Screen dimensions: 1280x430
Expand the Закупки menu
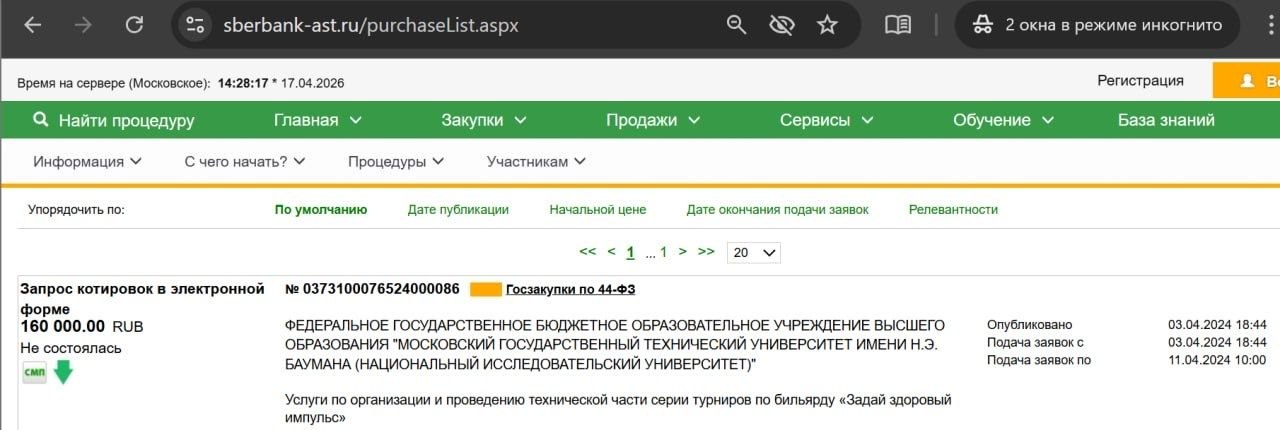coord(484,121)
